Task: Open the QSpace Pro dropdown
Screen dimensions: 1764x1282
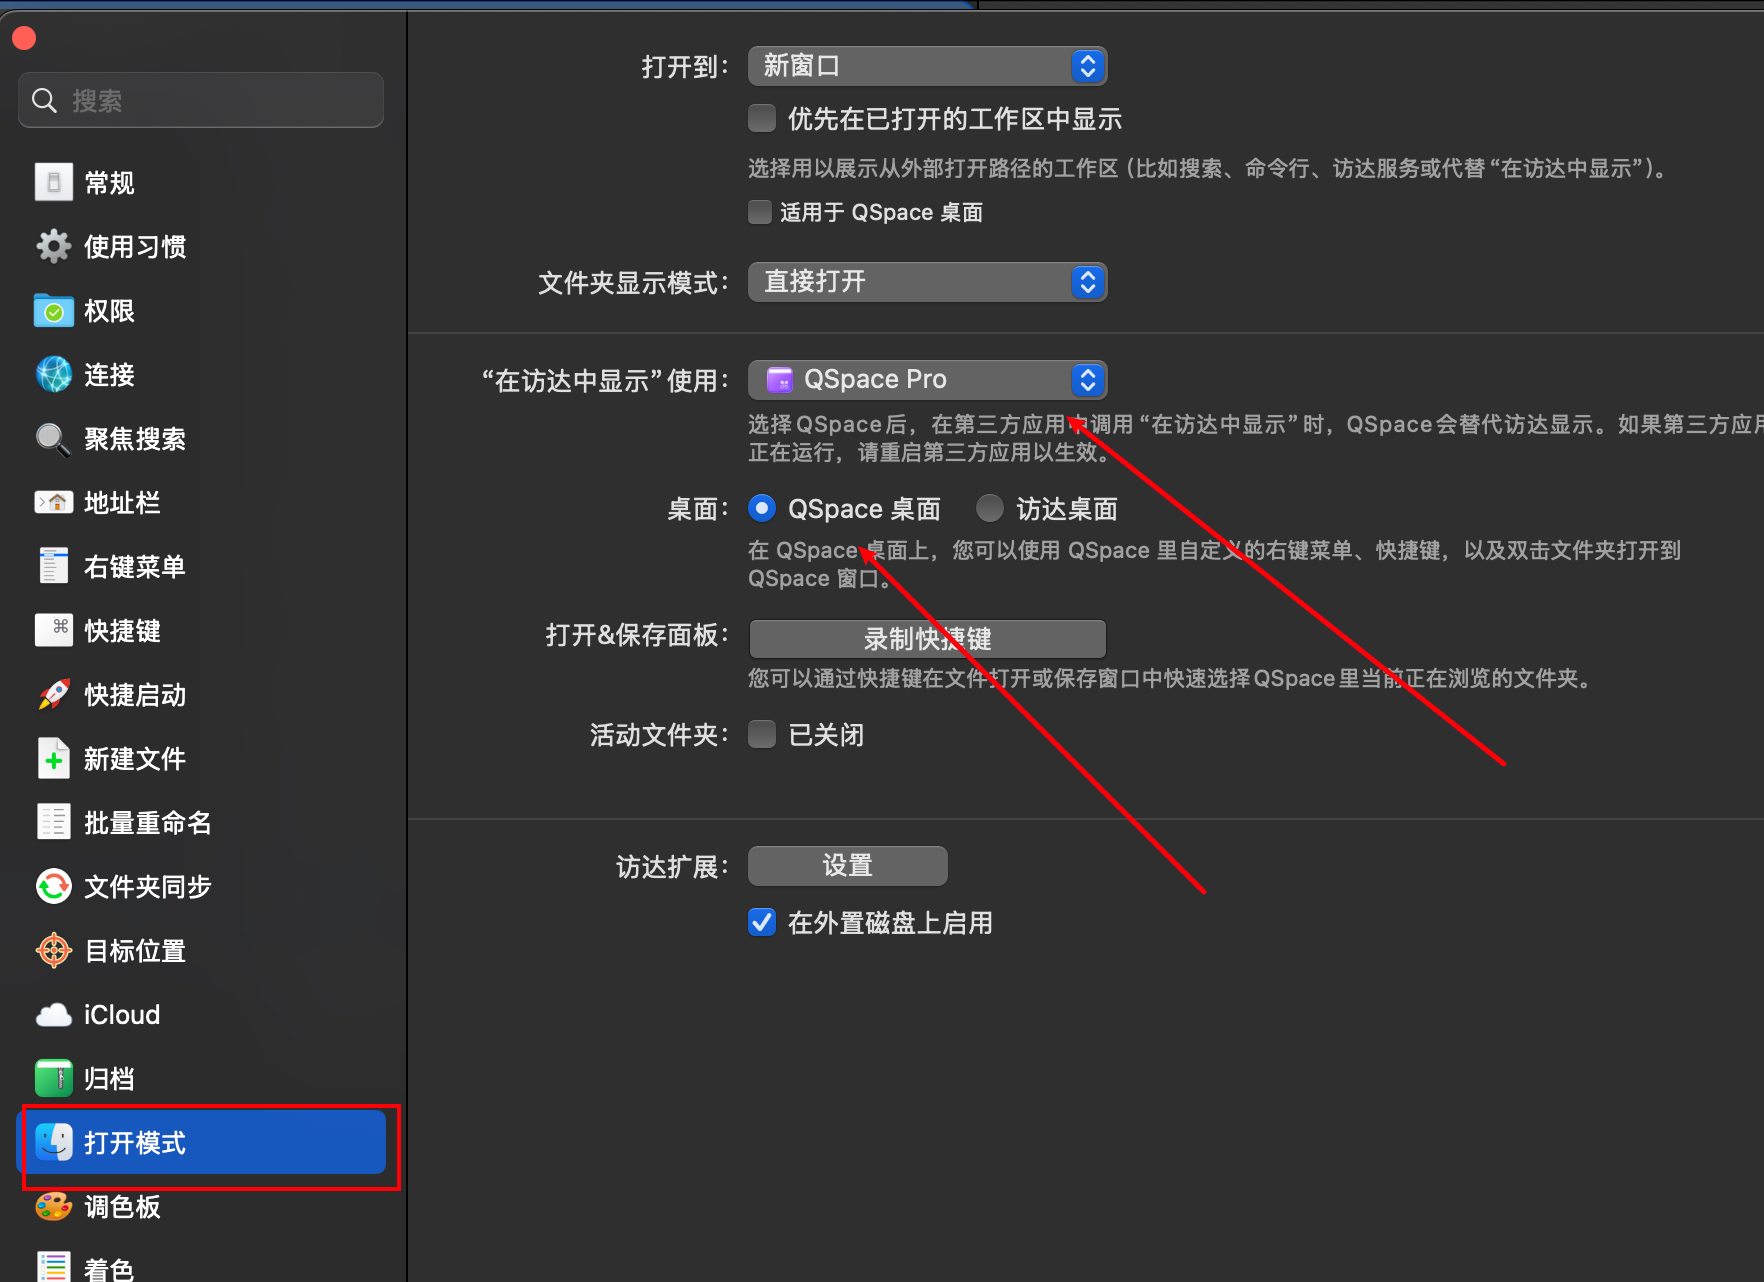Action: [927, 380]
